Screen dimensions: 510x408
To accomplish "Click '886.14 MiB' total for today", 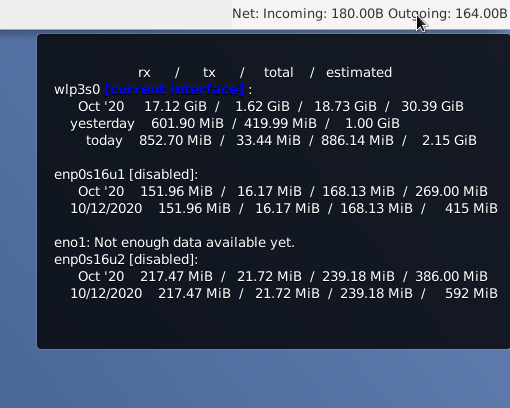I will (357, 141).
